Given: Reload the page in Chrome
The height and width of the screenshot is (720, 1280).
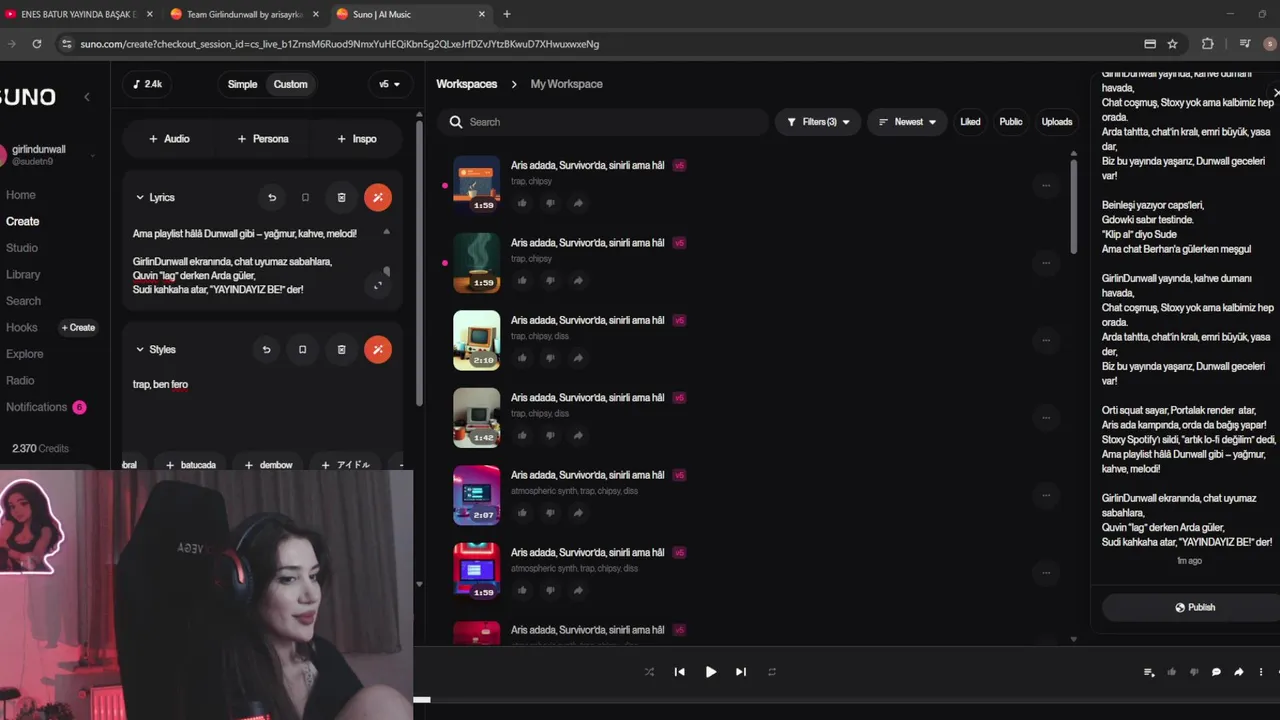Looking at the screenshot, I should (37, 44).
